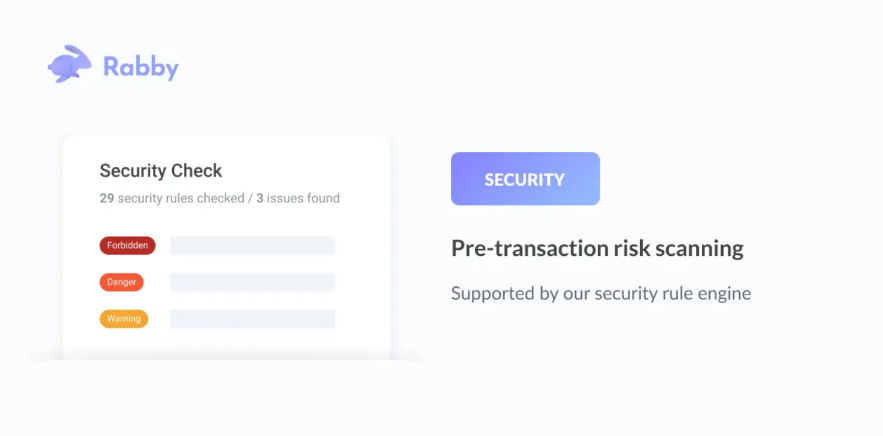Select the Forbidden risk badge
This screenshot has width=883, height=436.
[x=127, y=246]
